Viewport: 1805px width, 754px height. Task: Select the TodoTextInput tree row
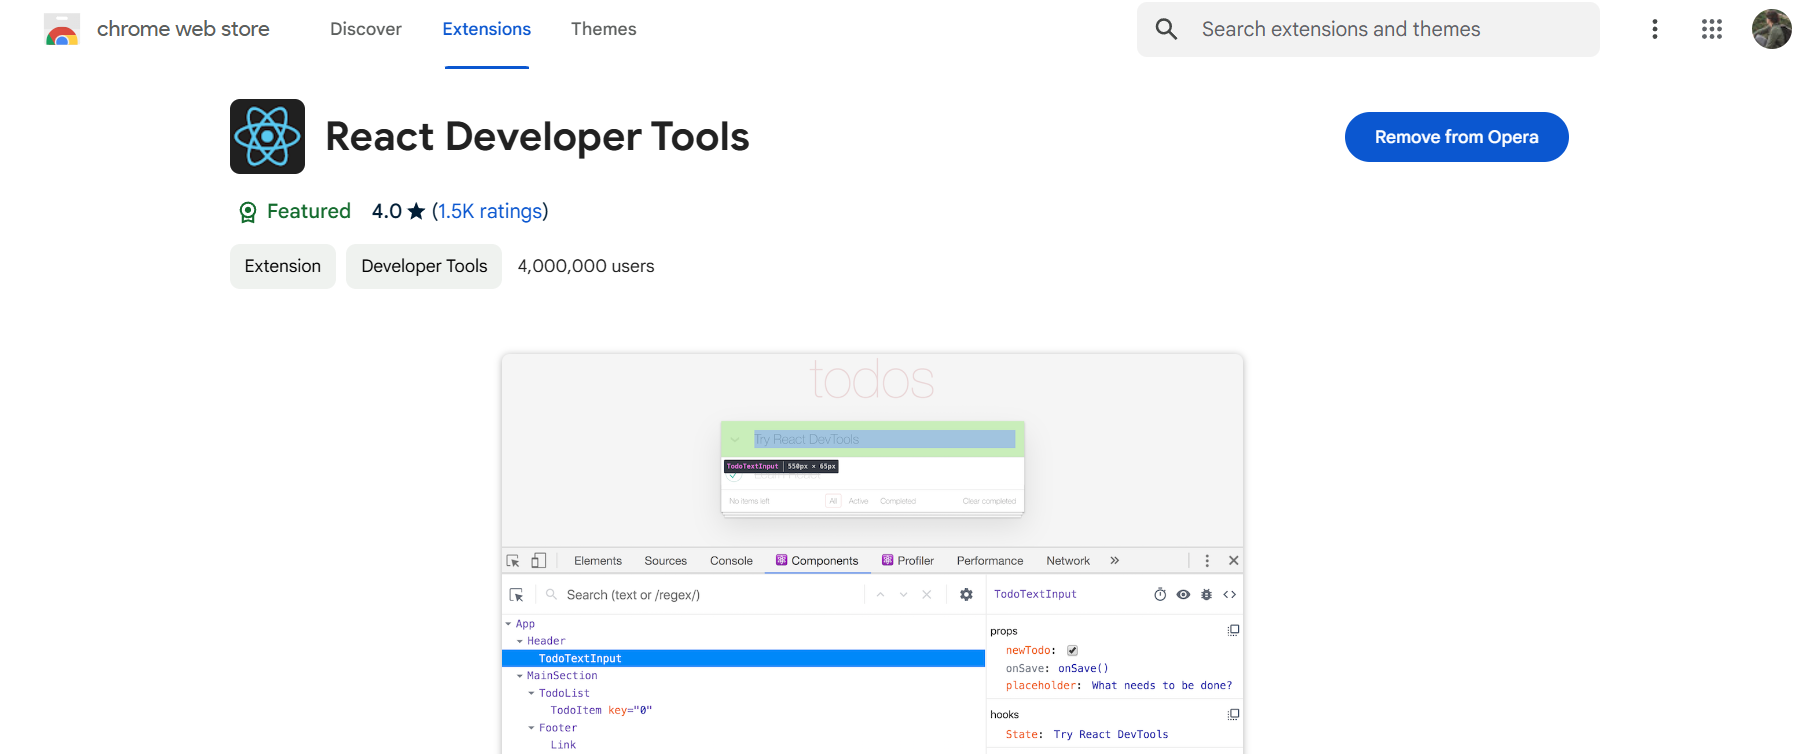[x=743, y=658]
